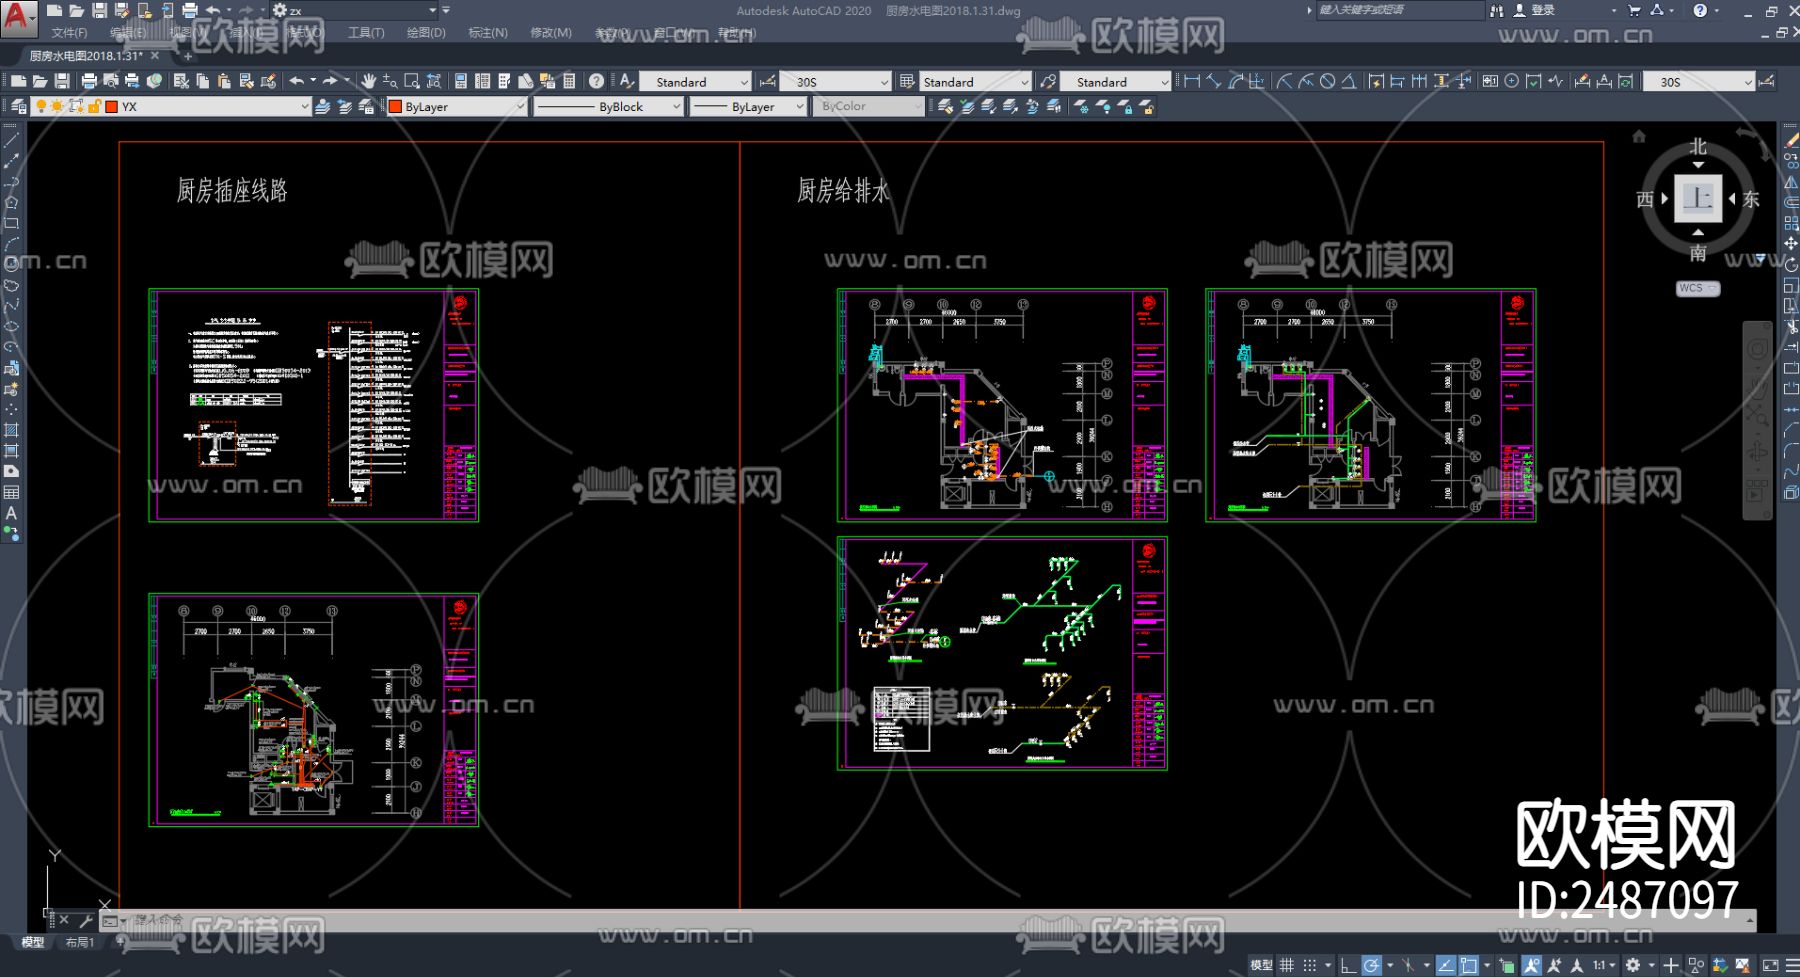Open the 30S dimension style dropdown after text style
This screenshot has width=1800, height=977.
[835, 82]
